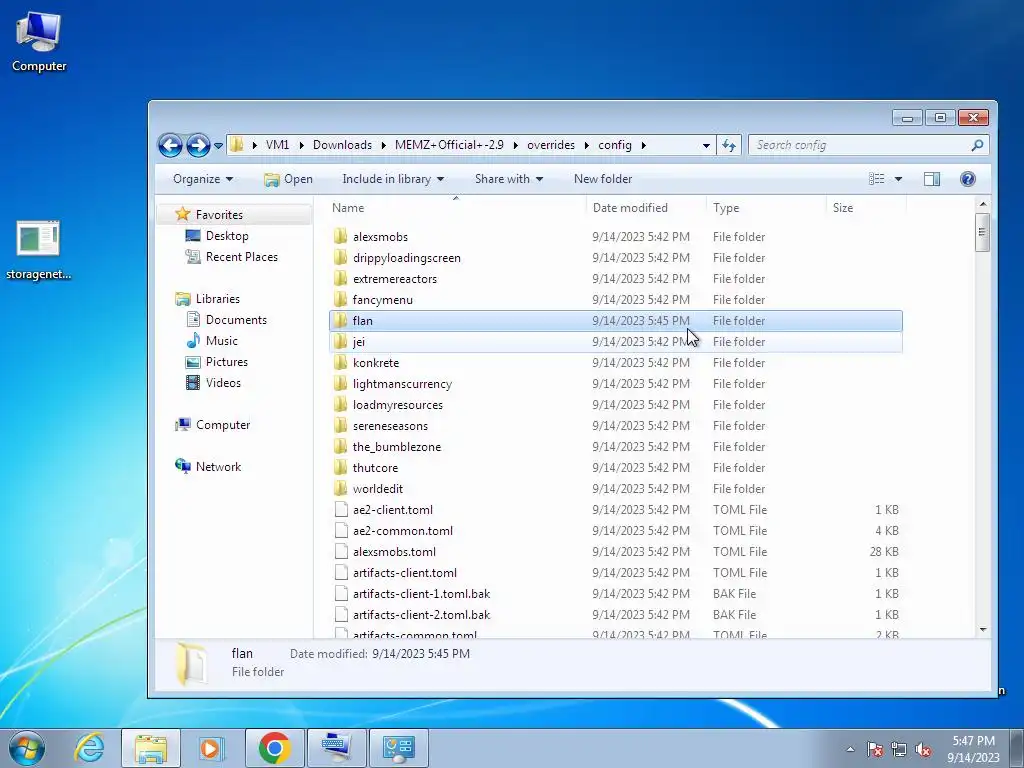Click Open in the toolbar
Screen dimensions: 1024x768
click(x=288, y=179)
